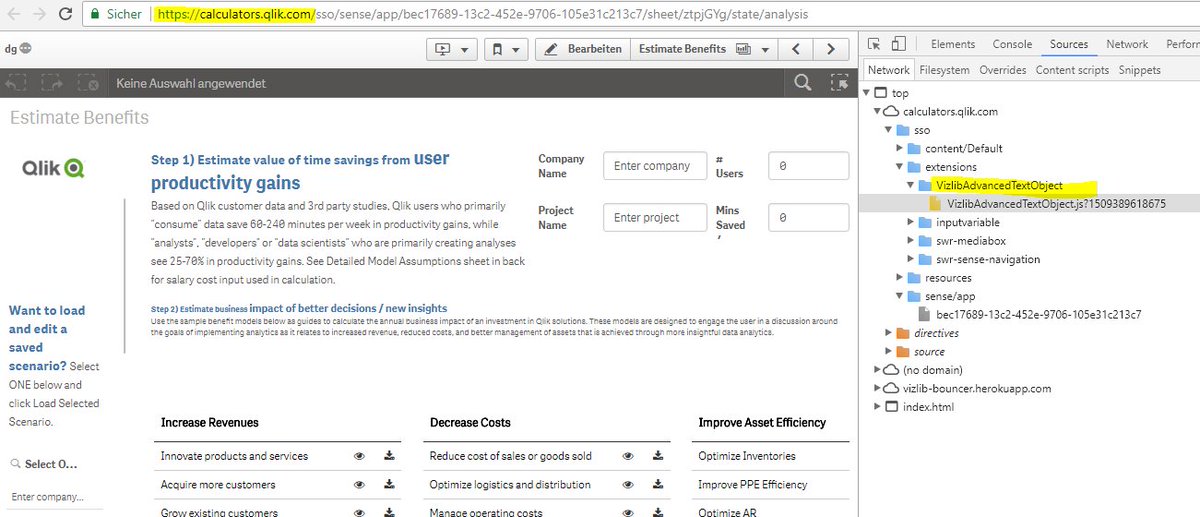
Task: View Acquire more customers model
Action: point(359,485)
